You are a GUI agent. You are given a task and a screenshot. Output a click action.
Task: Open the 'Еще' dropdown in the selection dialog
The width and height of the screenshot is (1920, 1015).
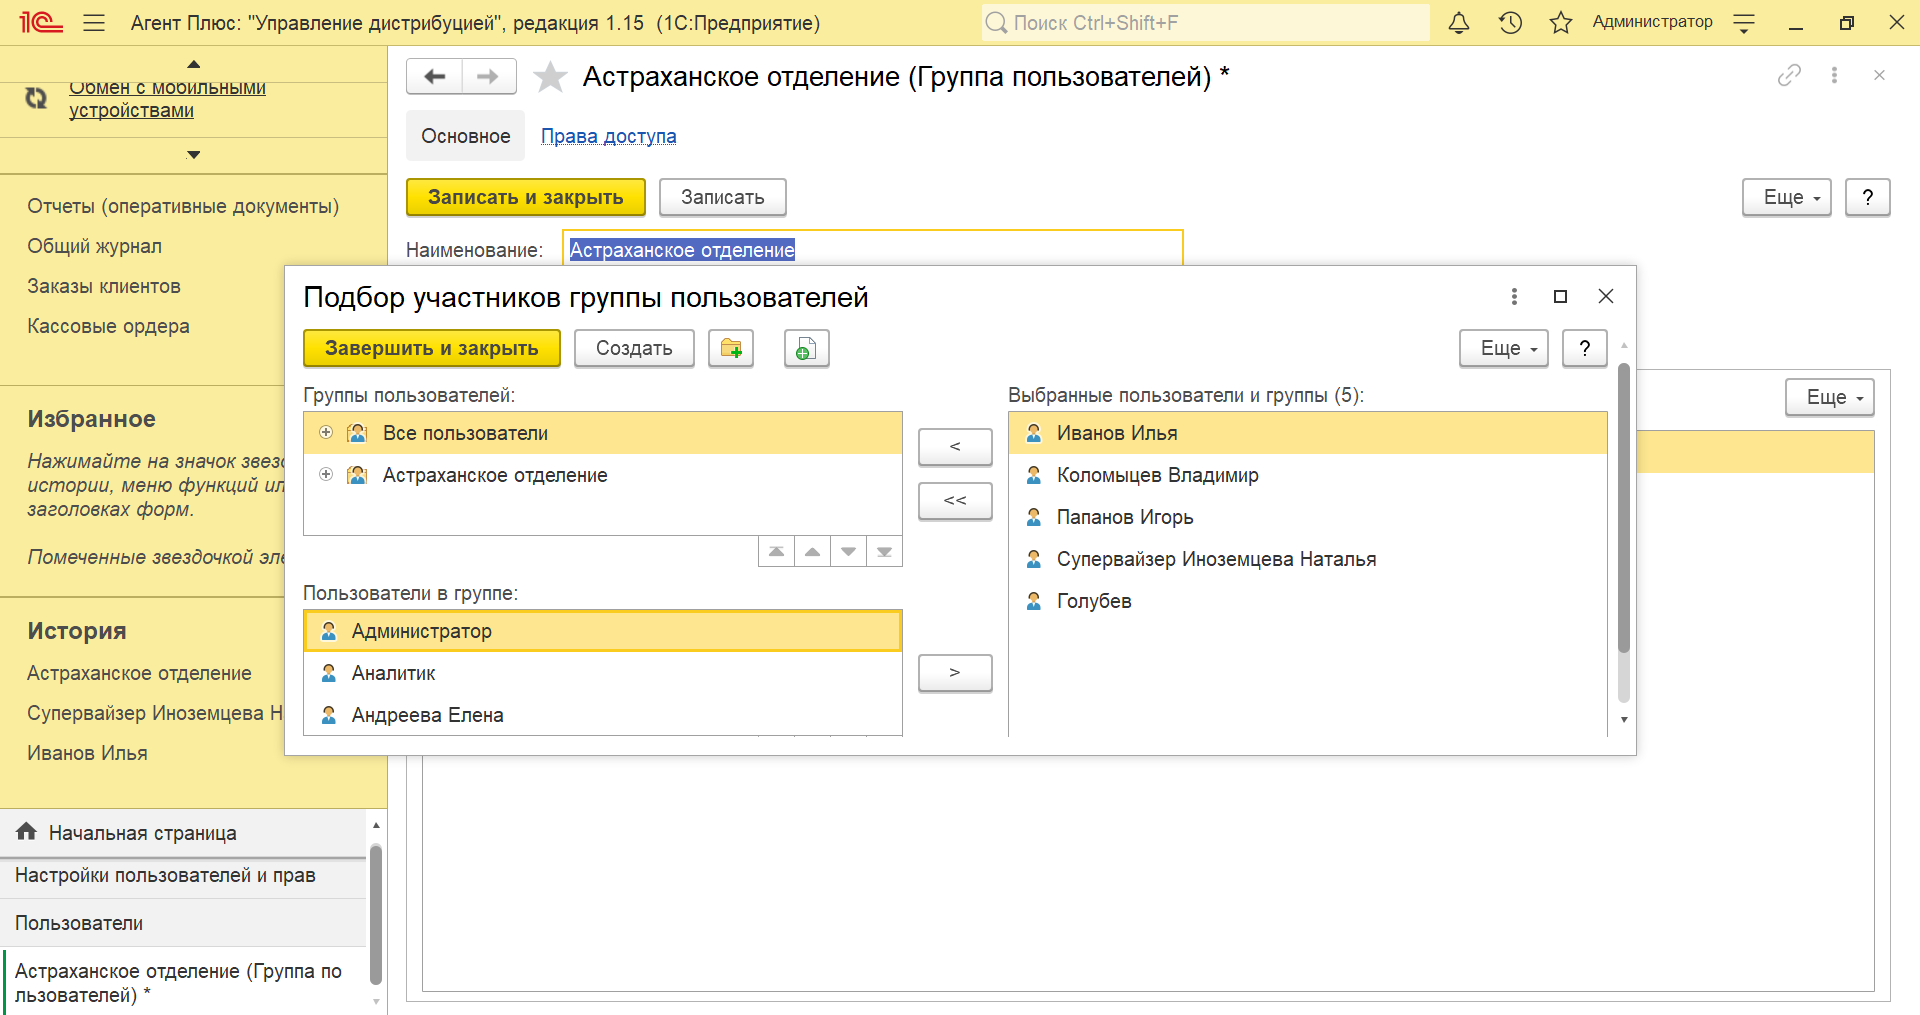click(1503, 348)
